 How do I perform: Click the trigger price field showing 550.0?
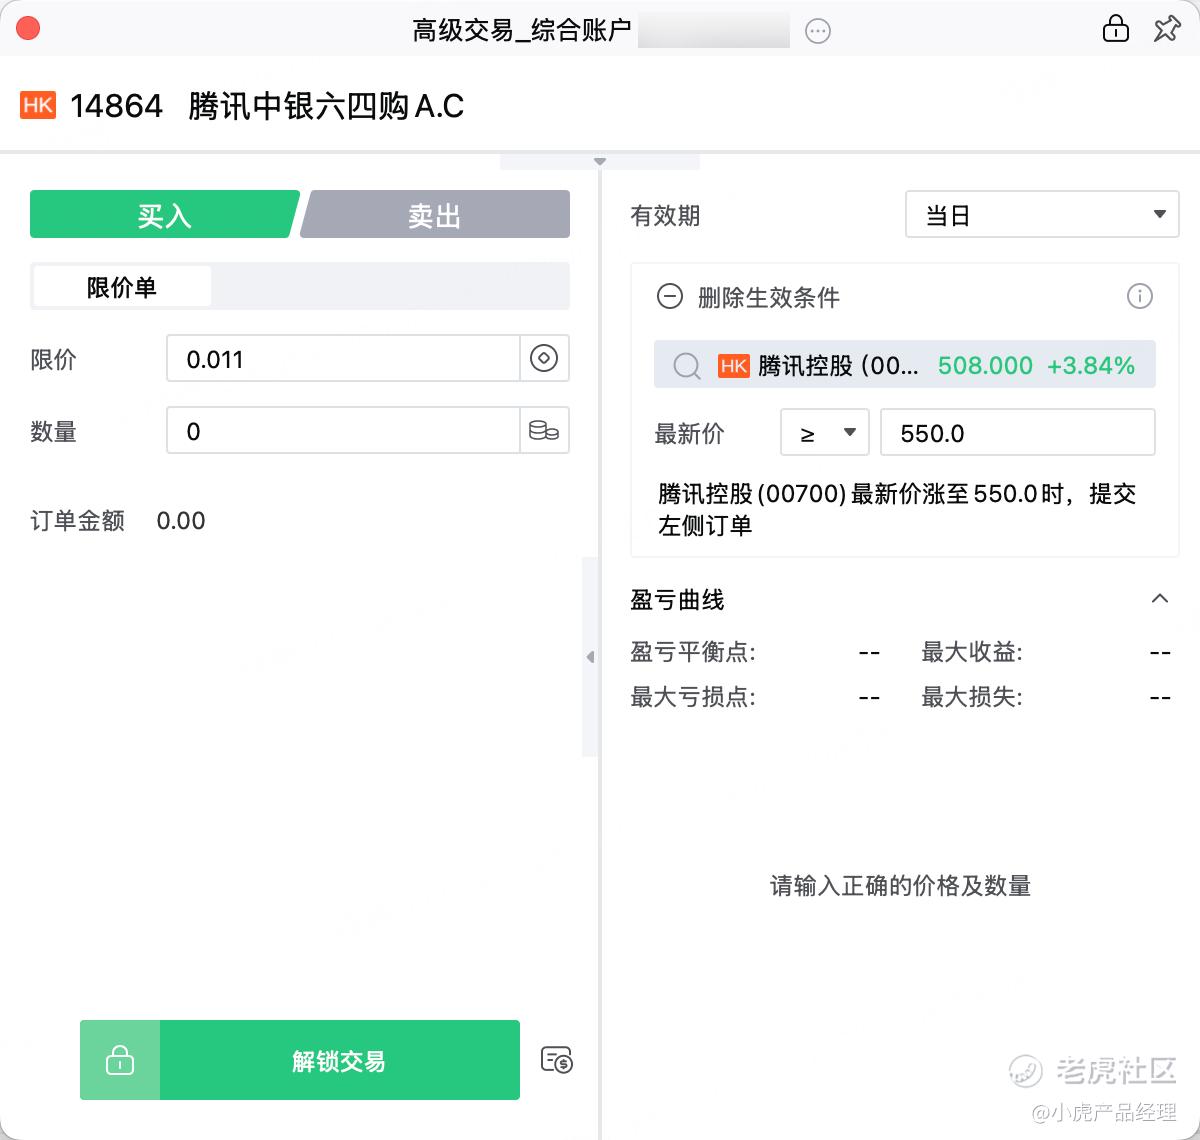tap(1018, 433)
